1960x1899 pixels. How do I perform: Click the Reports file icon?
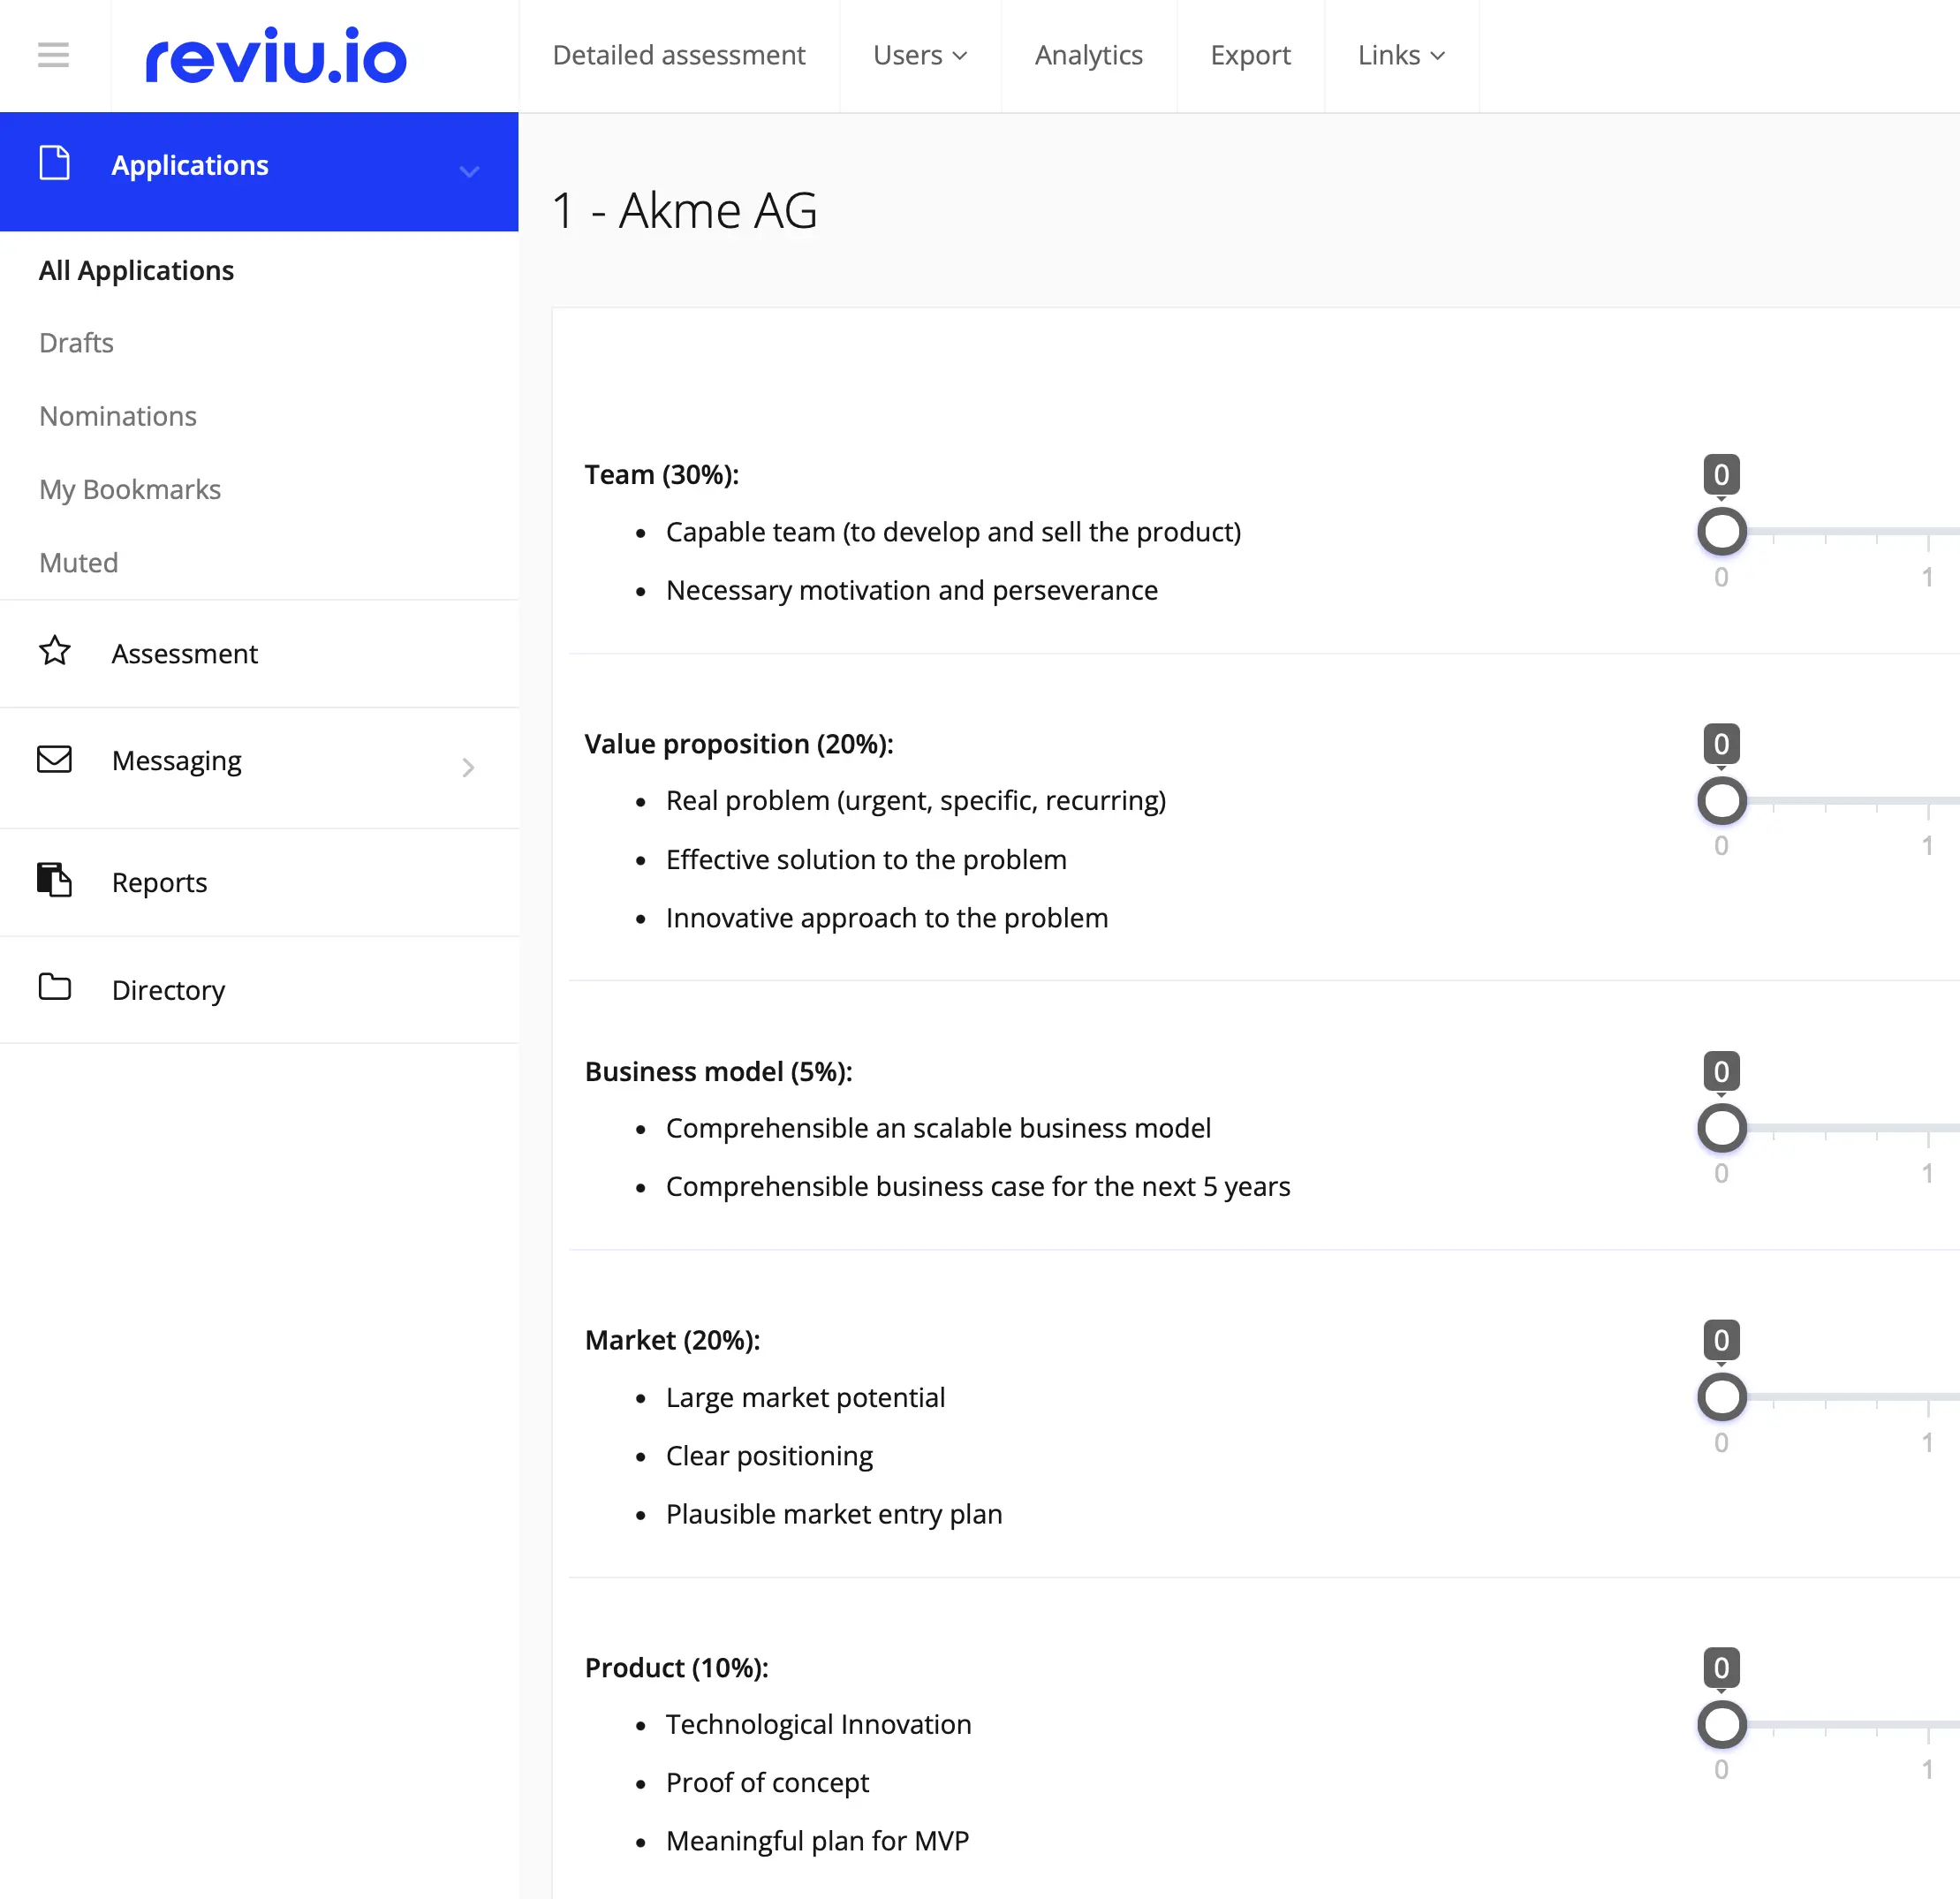pos(54,881)
